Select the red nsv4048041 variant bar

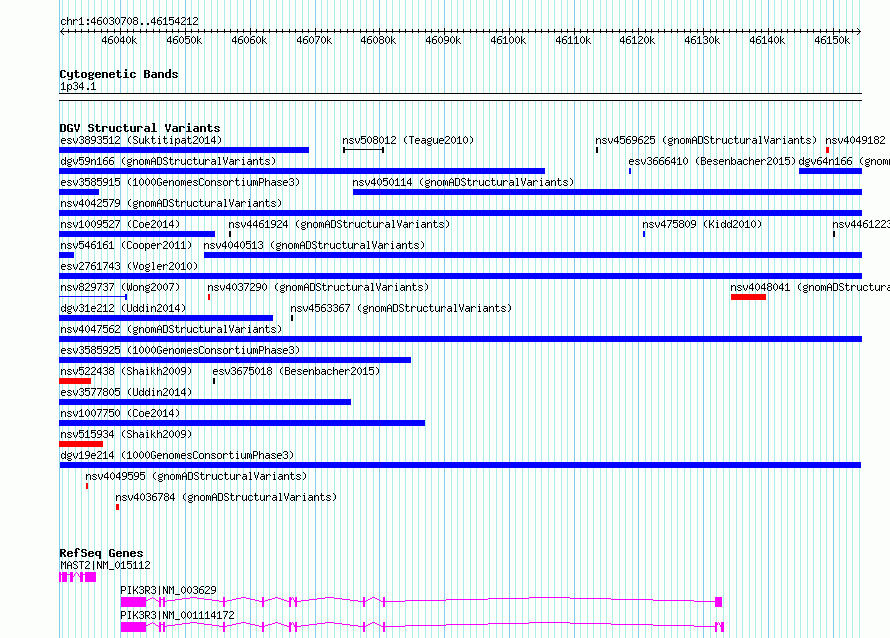pos(748,297)
